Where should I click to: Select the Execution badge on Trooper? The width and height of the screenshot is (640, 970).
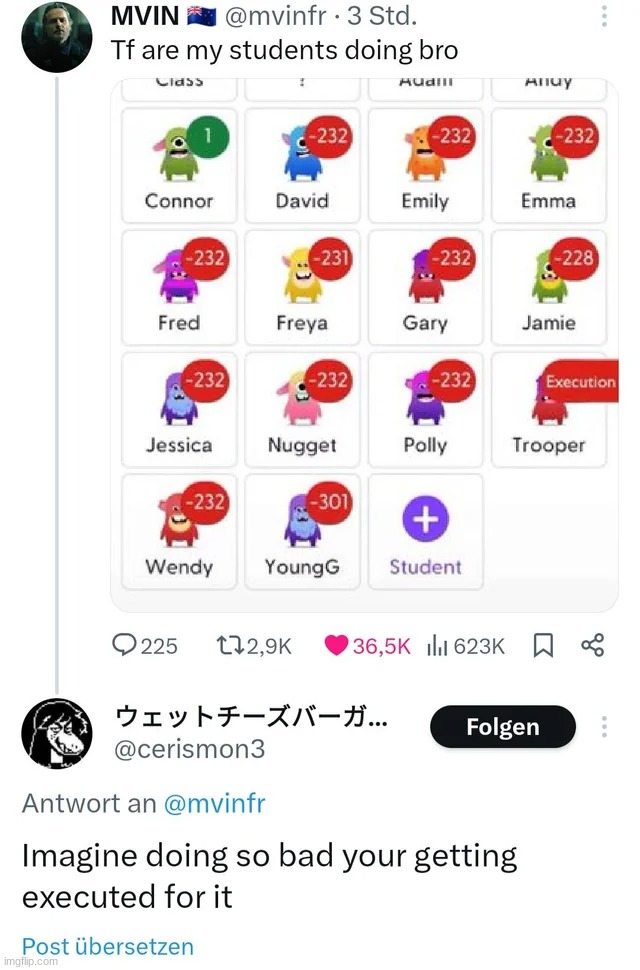tap(581, 380)
